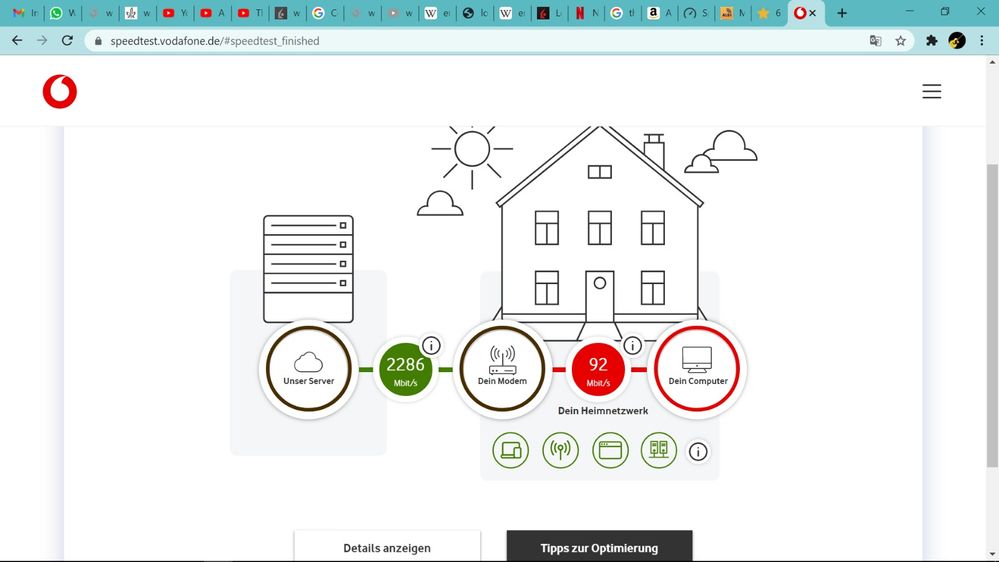Select the green WLAN antenna icon

[x=560, y=450]
